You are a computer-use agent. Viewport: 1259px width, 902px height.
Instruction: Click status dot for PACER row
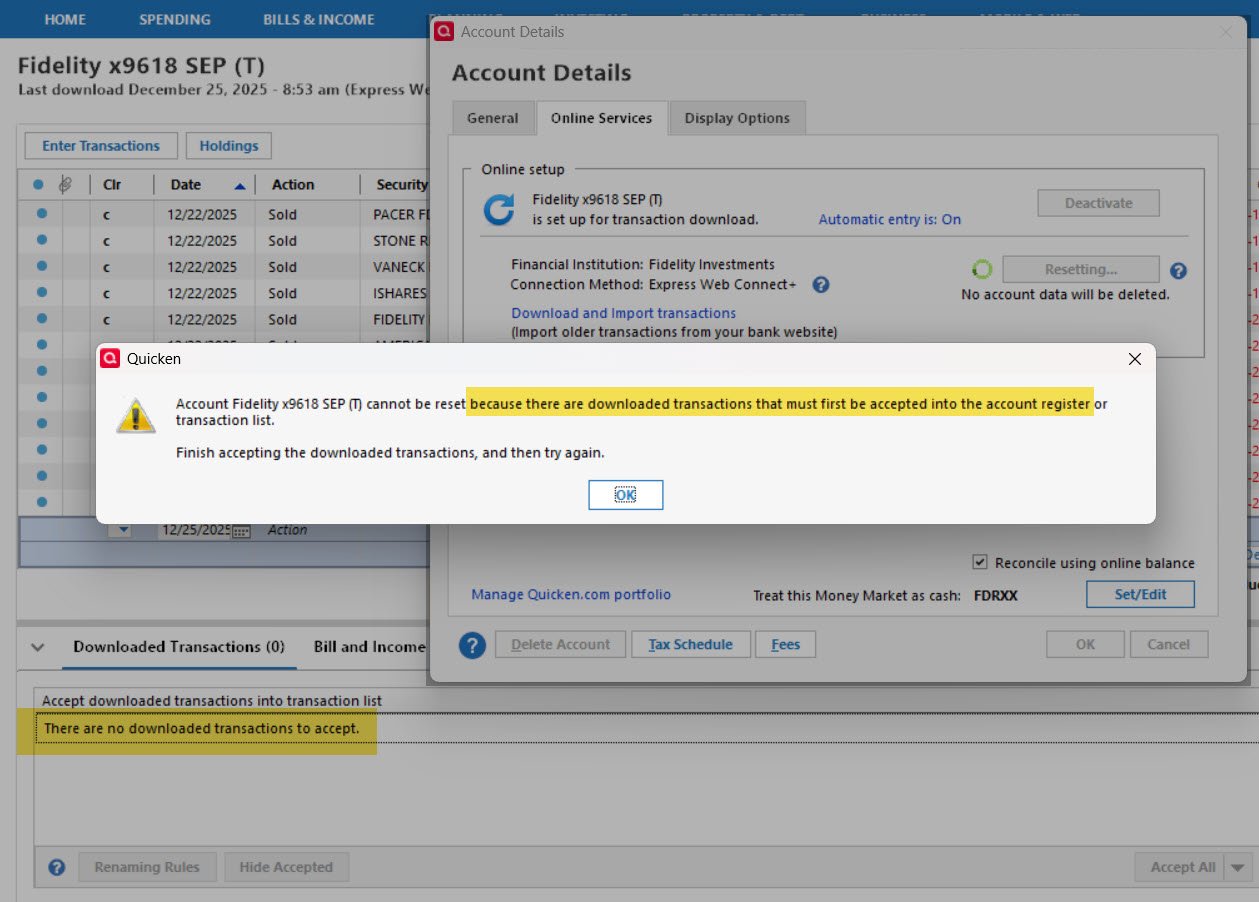[41, 214]
